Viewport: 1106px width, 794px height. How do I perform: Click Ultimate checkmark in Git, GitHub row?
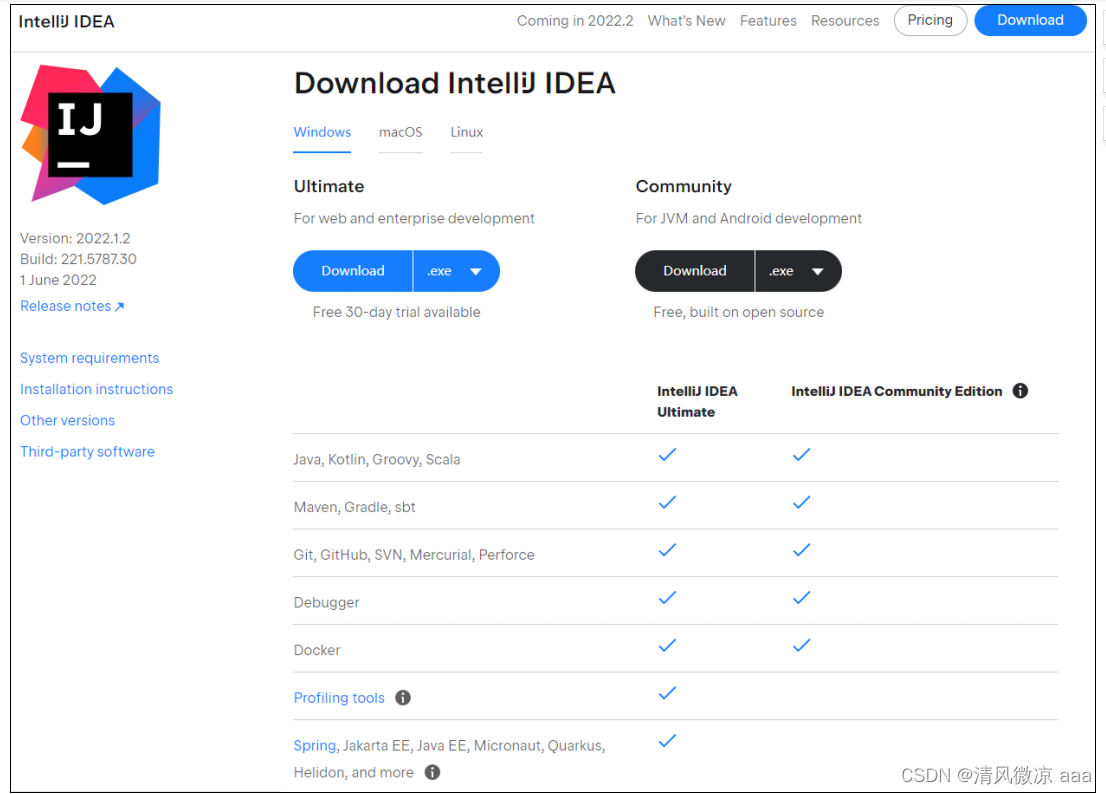667,550
